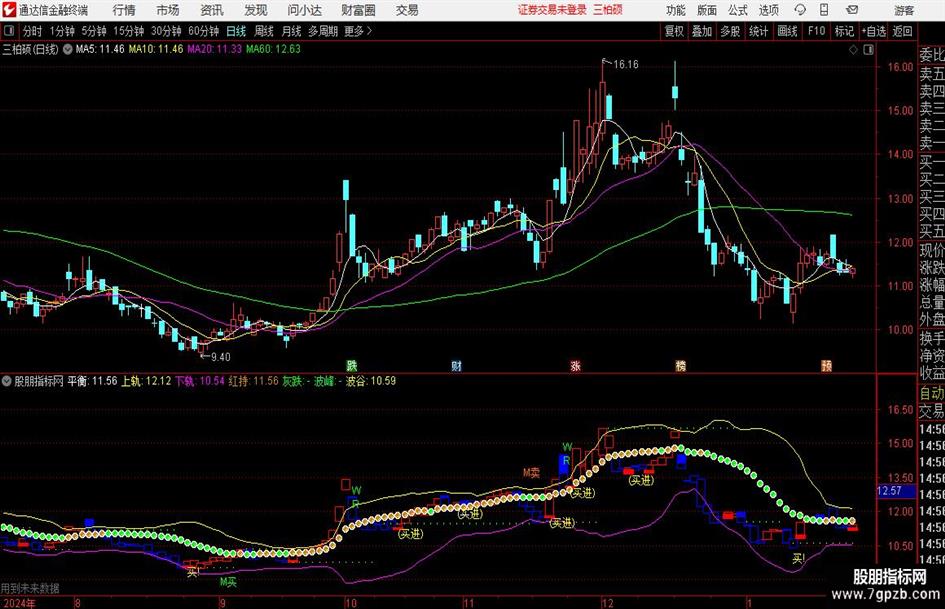This screenshot has height=609, width=945.
Task: Click the diamond icon at chart top right
Action: pyautogui.click(x=853, y=50)
